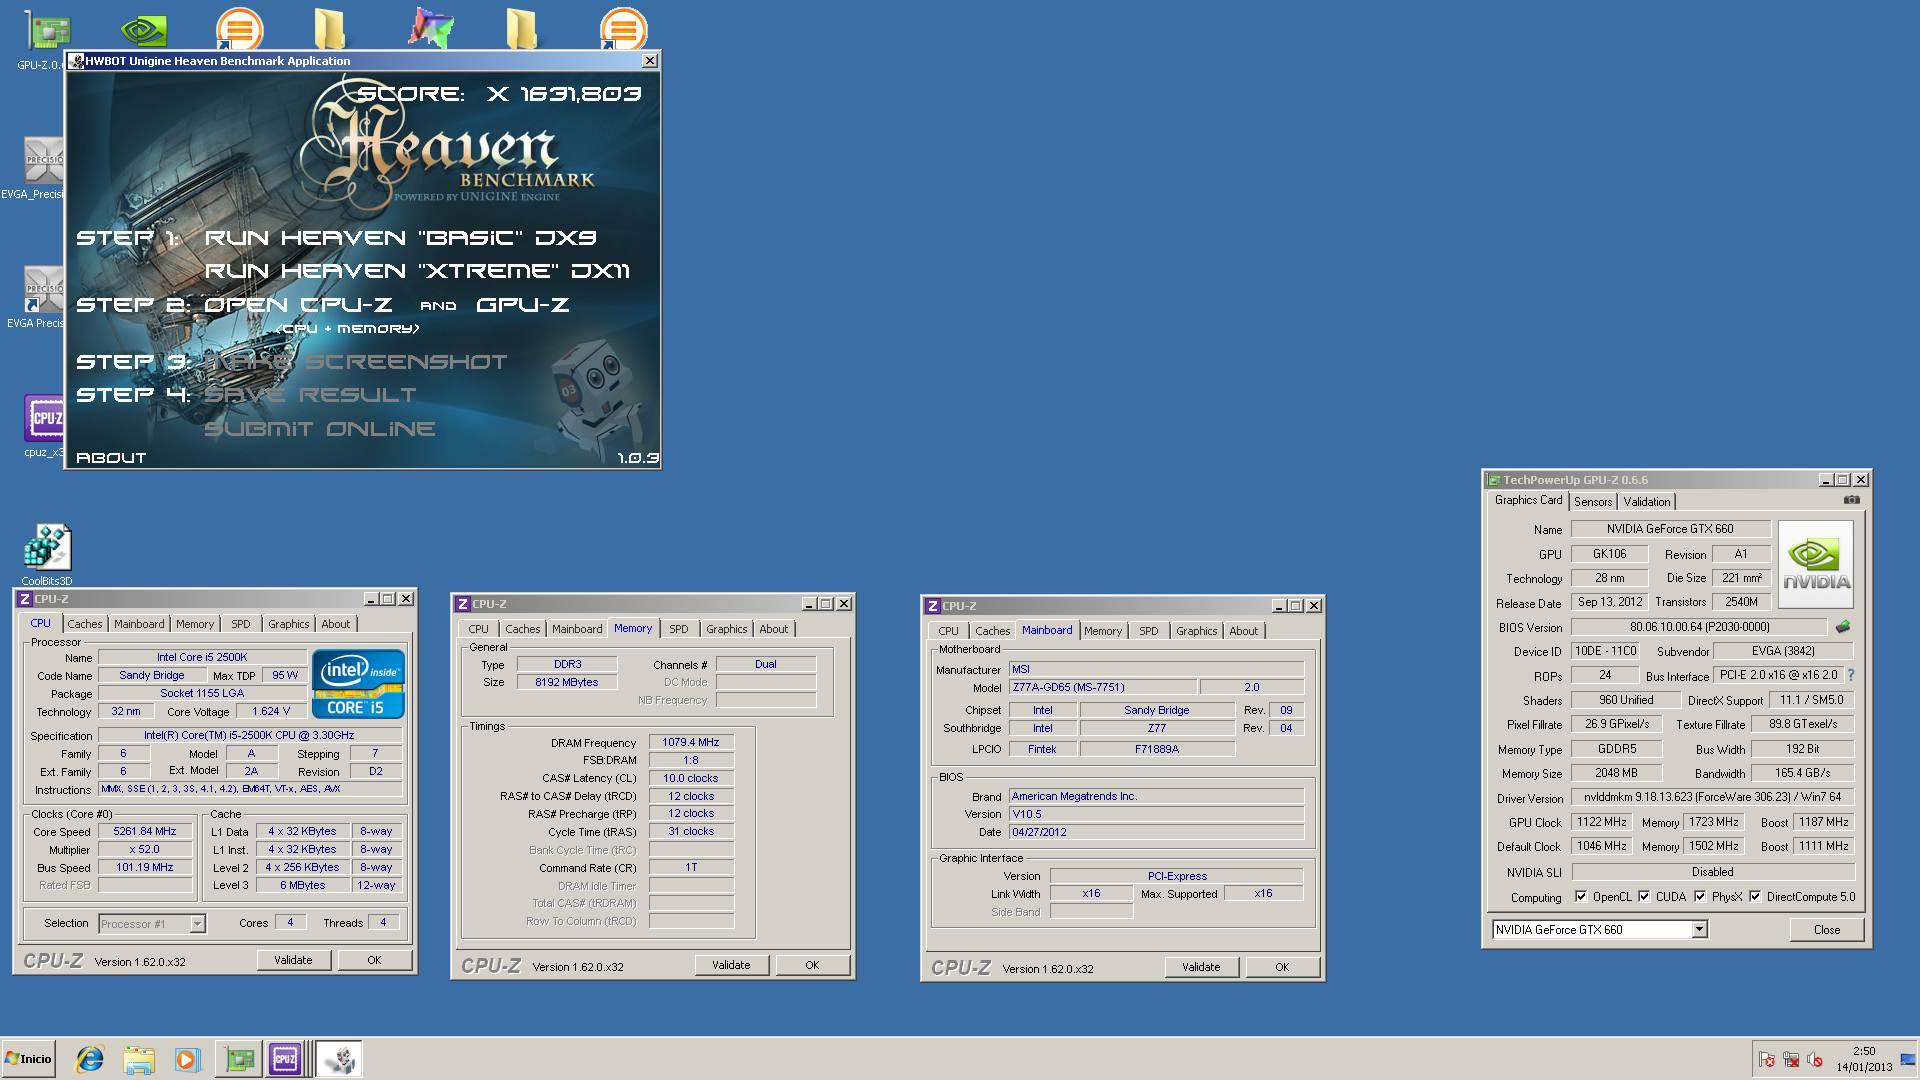Toggle the OpenCL checkbox in GPU-Z

pyautogui.click(x=1581, y=896)
